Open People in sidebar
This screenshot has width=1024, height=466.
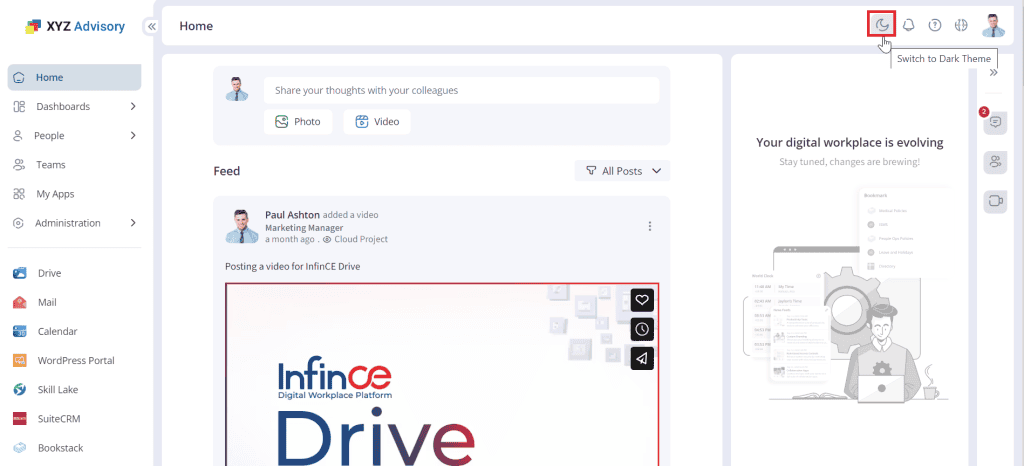click(x=50, y=136)
